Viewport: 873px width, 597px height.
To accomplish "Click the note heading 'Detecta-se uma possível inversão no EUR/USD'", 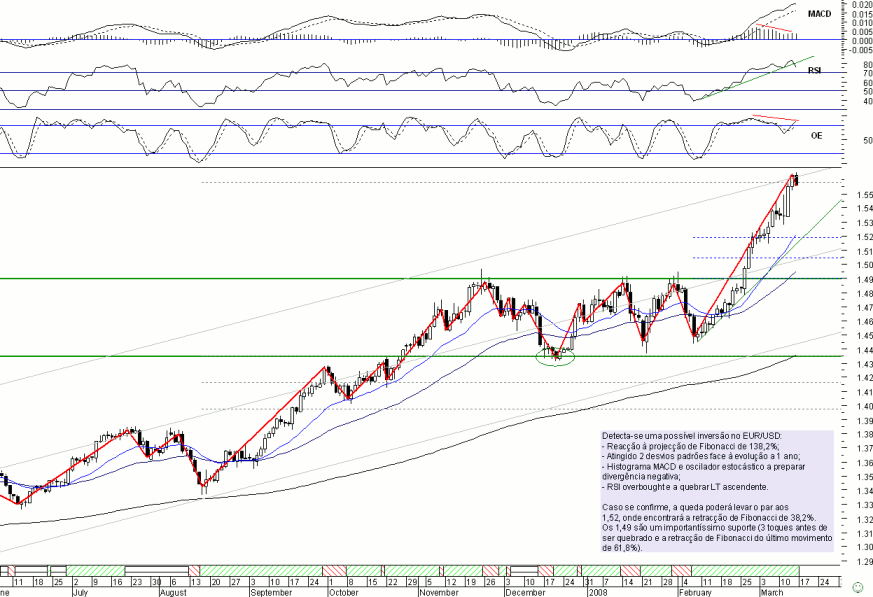I will click(x=692, y=436).
